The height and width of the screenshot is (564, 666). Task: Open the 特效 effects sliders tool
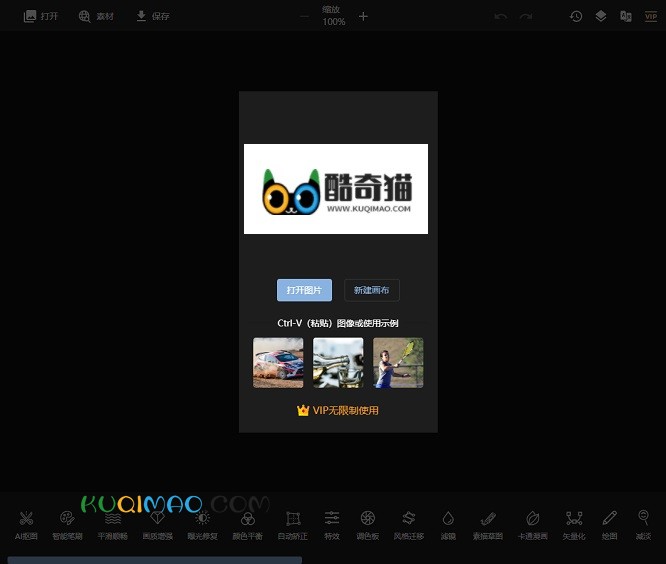(x=332, y=526)
